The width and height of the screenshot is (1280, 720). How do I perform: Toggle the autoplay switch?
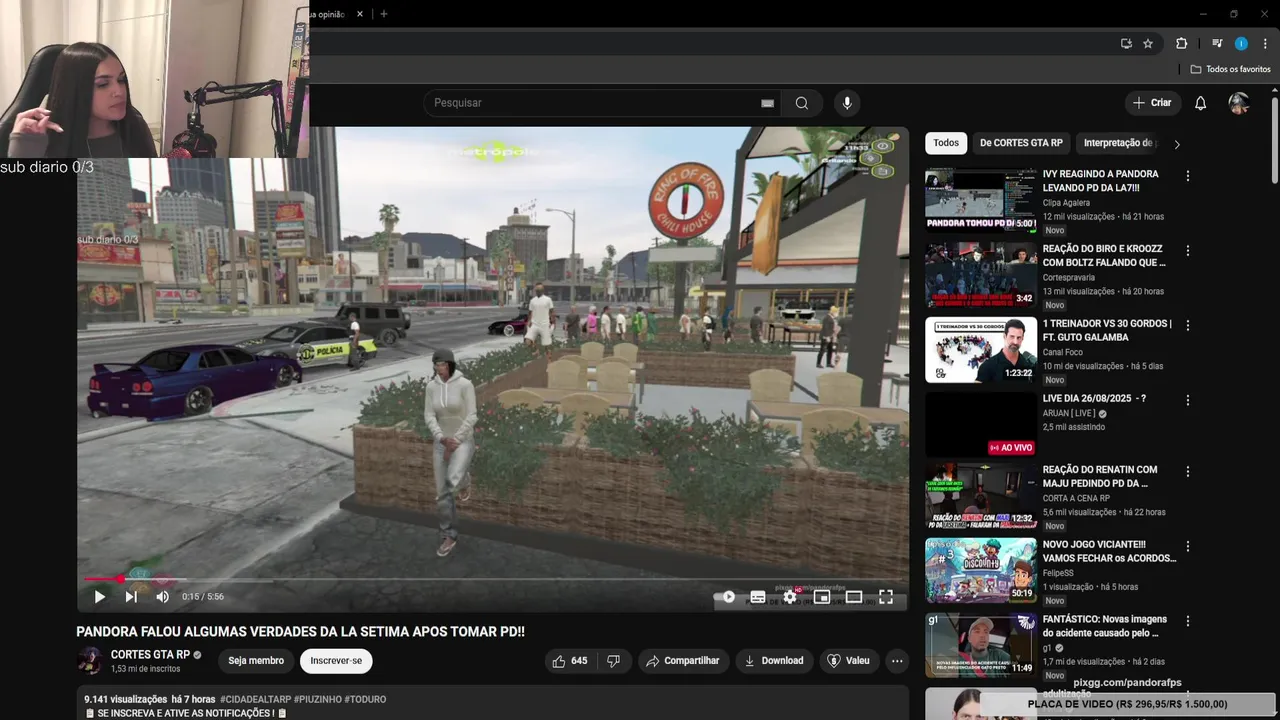(x=727, y=597)
